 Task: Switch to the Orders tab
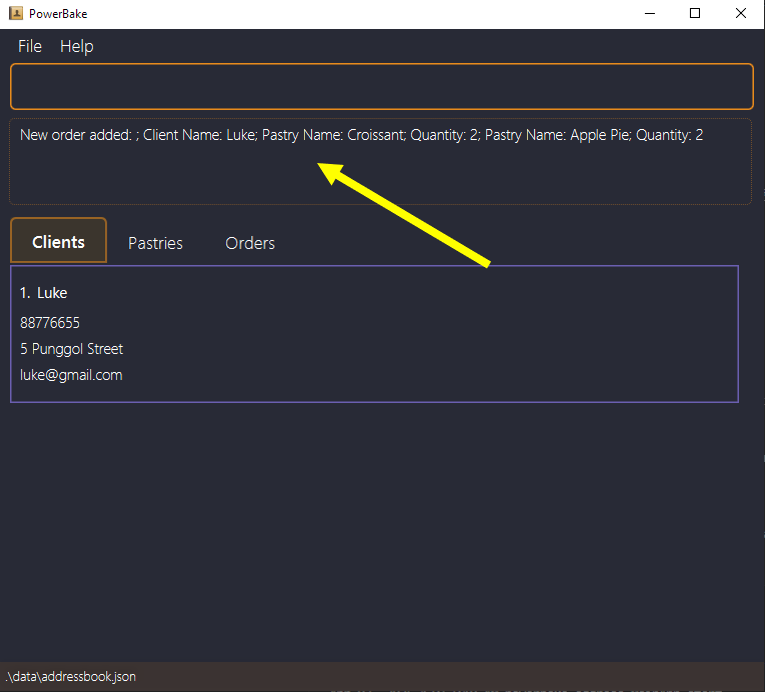[x=250, y=243]
